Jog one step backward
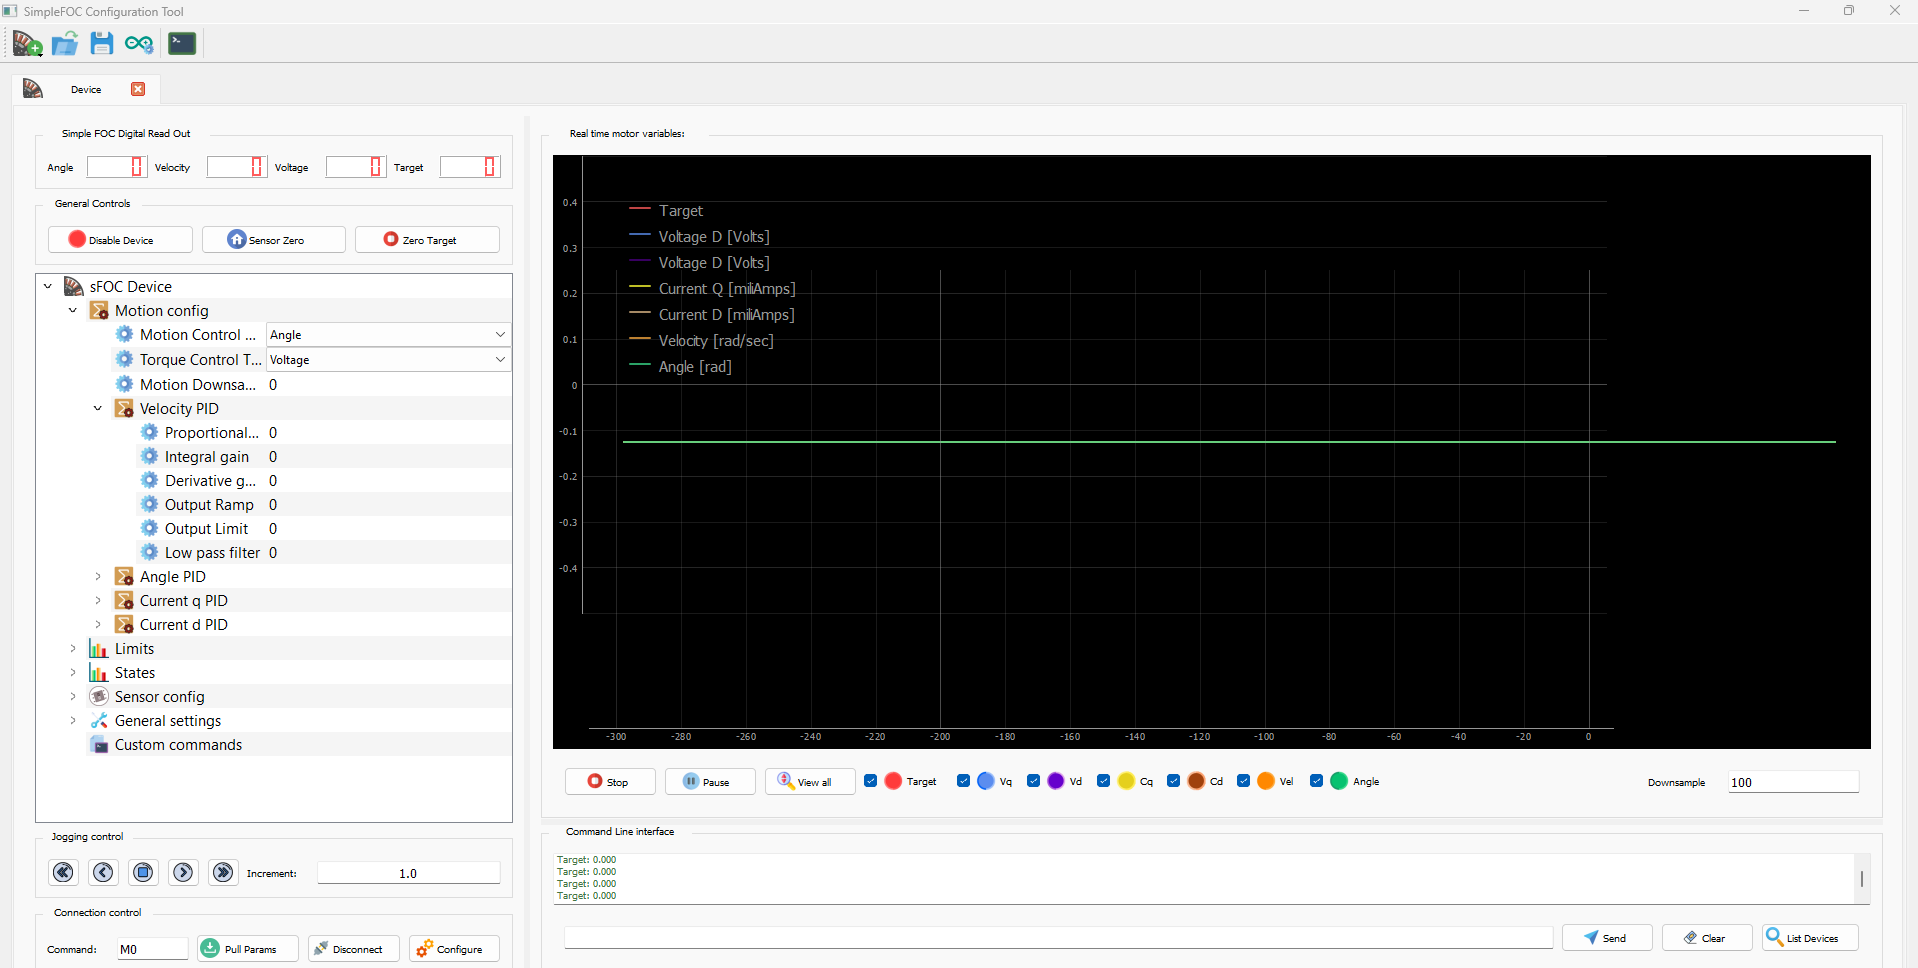Viewport: 1918px width, 968px height. point(103,872)
